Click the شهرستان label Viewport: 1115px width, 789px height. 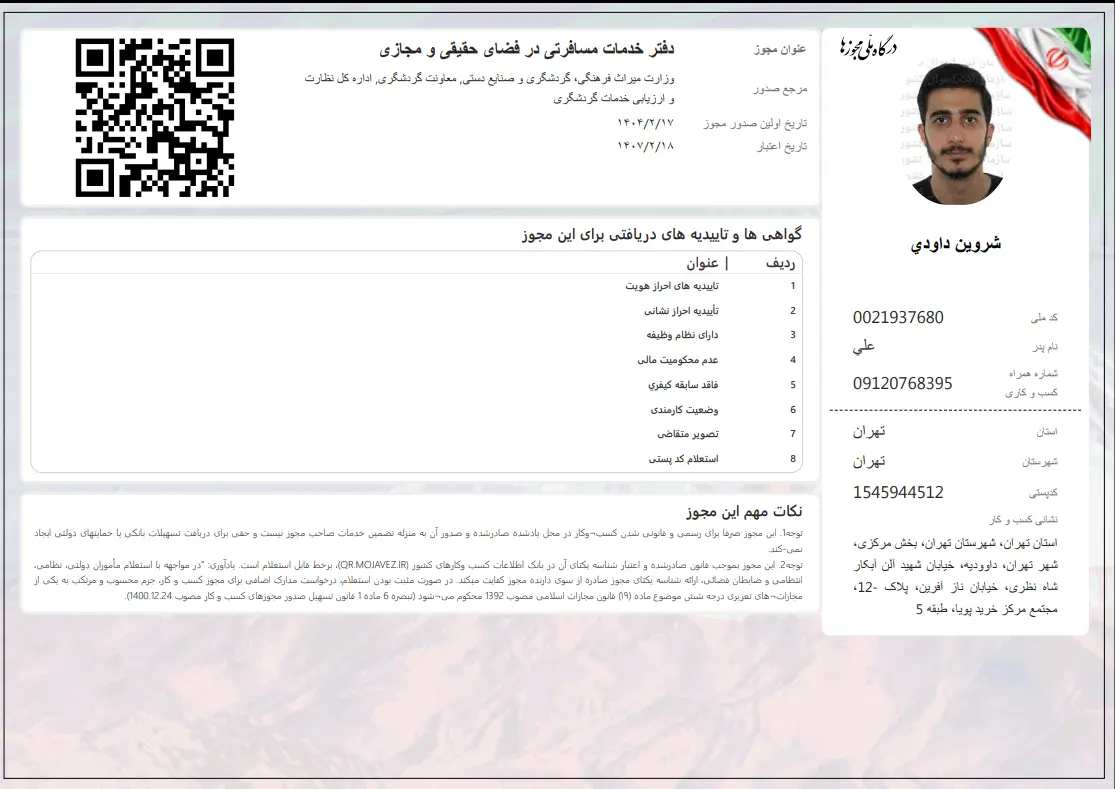coord(1040,462)
